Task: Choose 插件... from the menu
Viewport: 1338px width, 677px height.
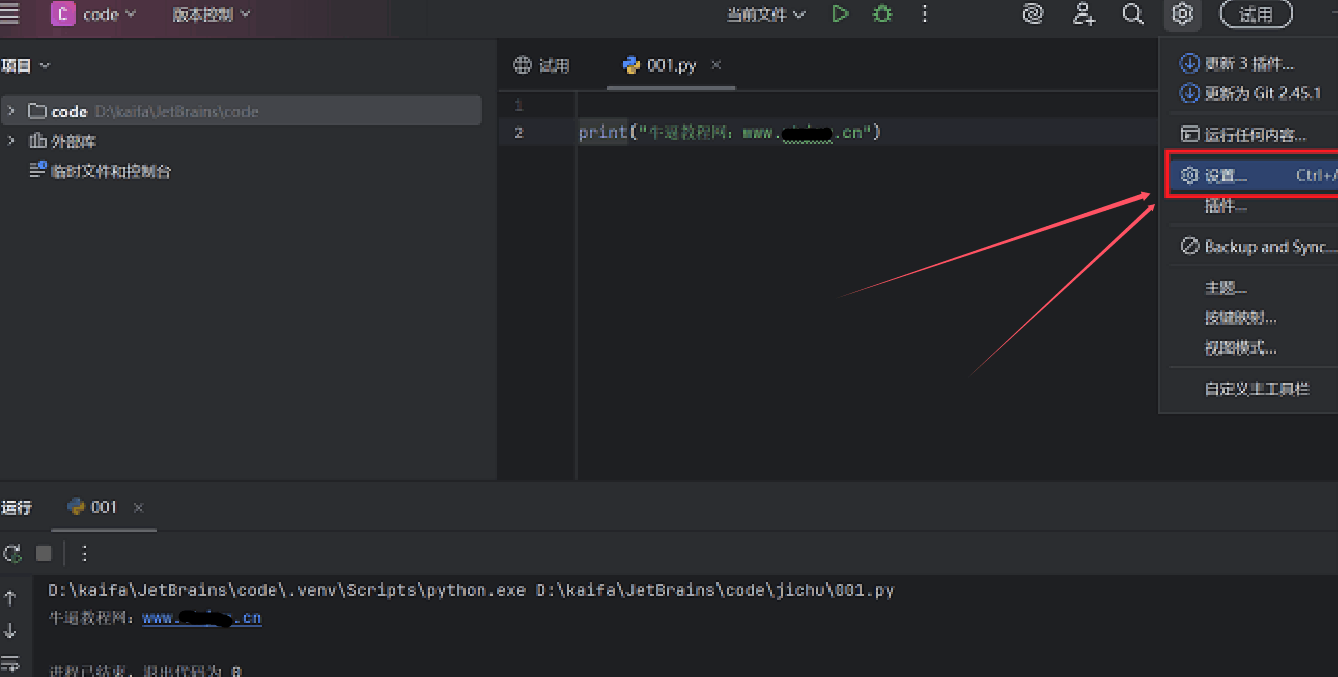Action: point(1225,206)
